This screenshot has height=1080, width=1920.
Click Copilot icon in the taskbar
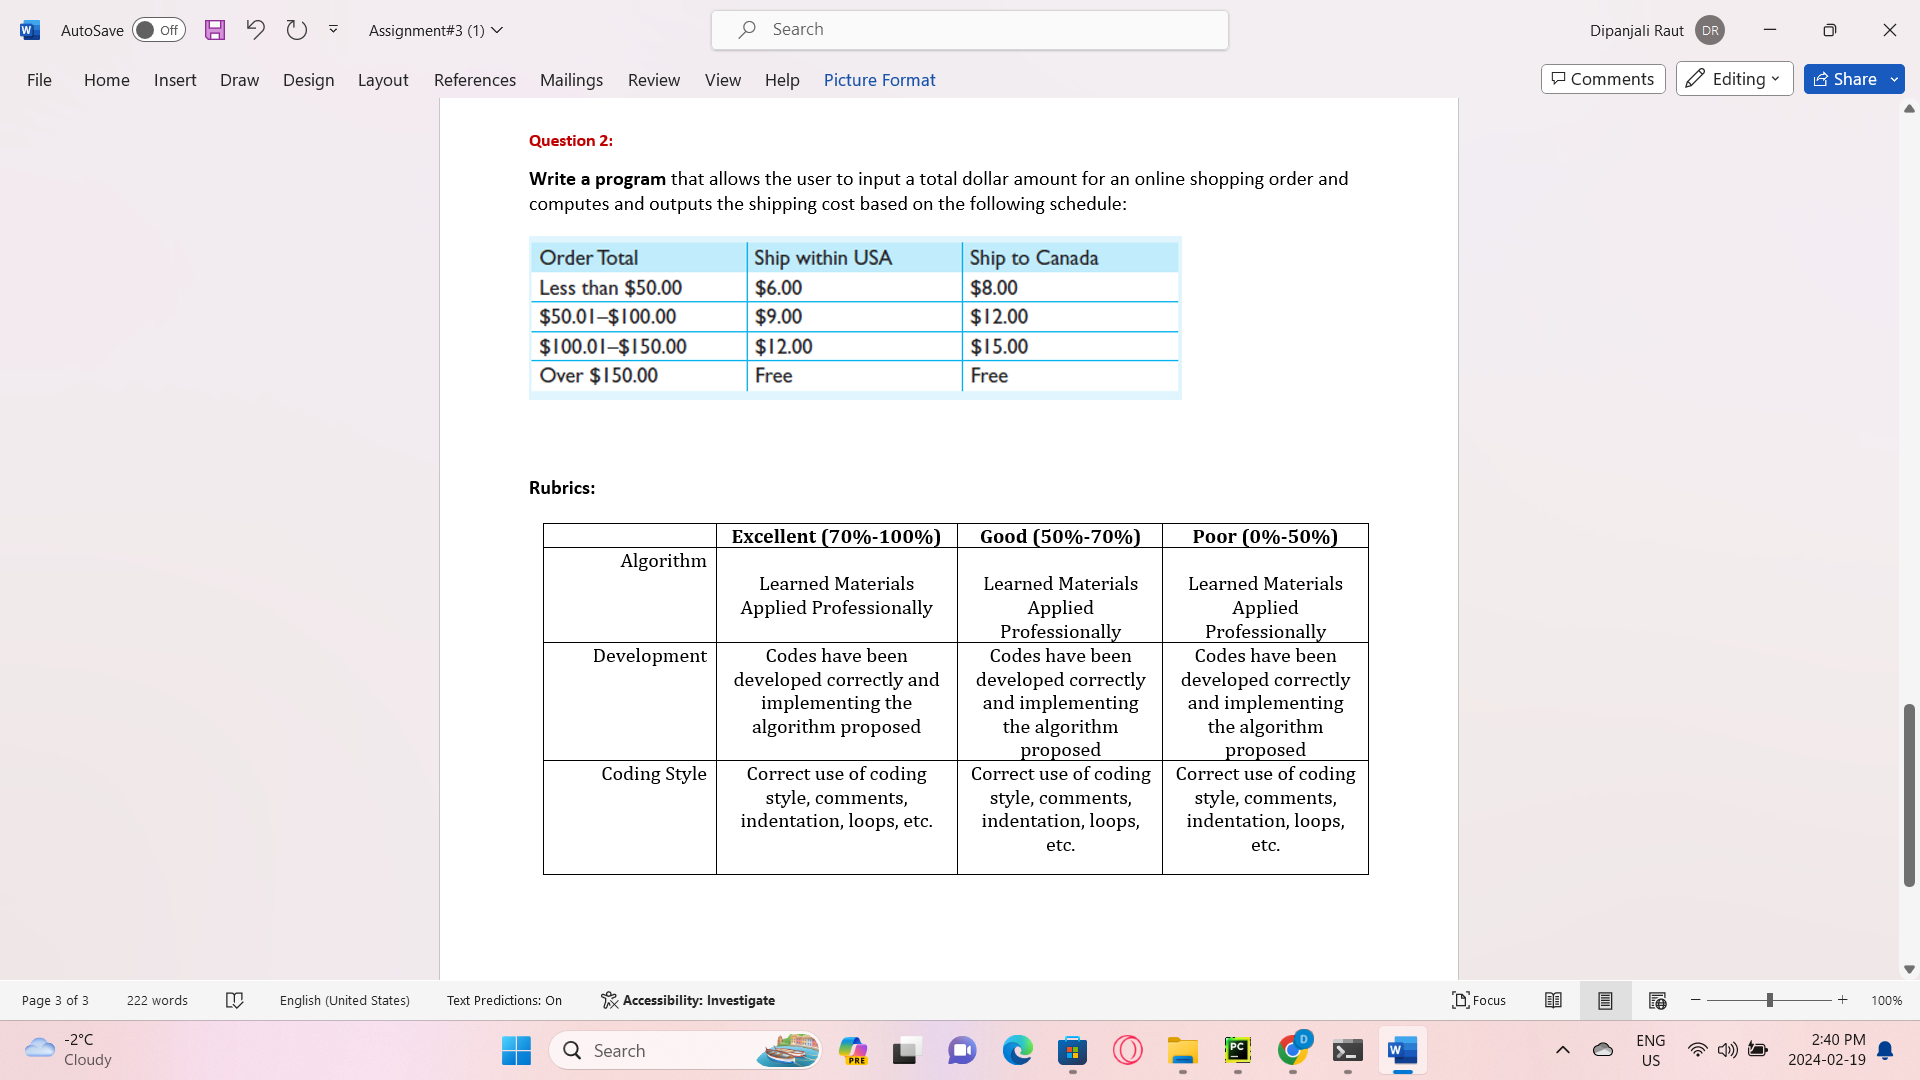pos(853,1050)
